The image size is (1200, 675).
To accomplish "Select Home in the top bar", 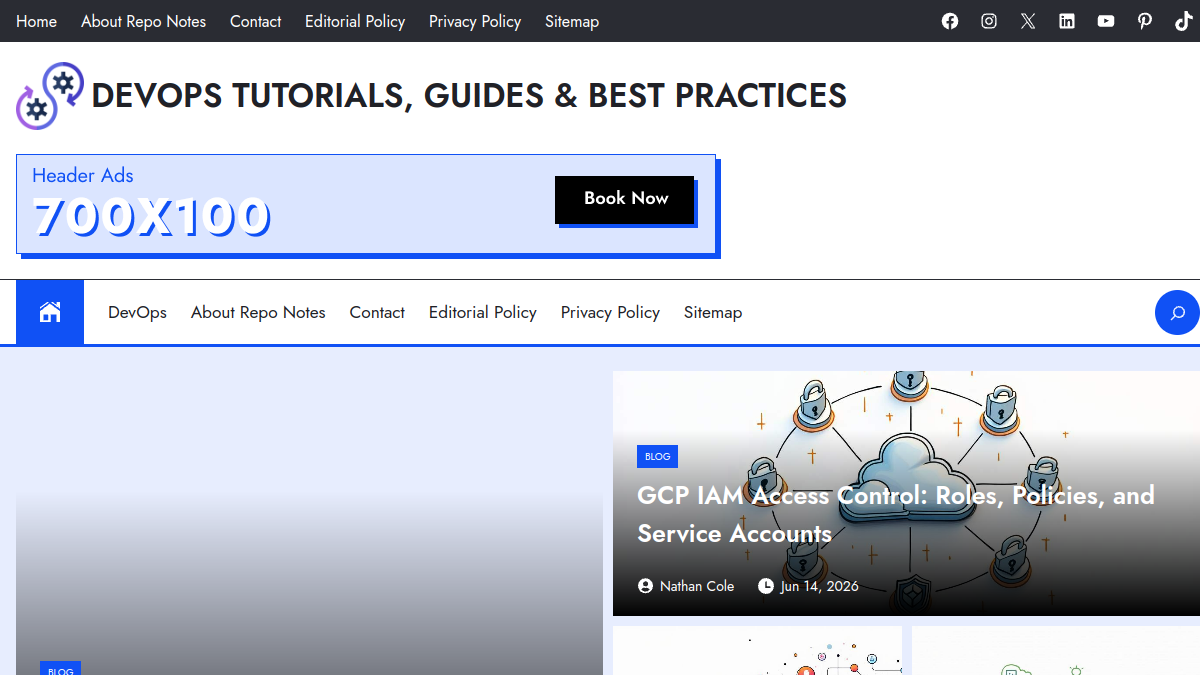I will [x=37, y=21].
